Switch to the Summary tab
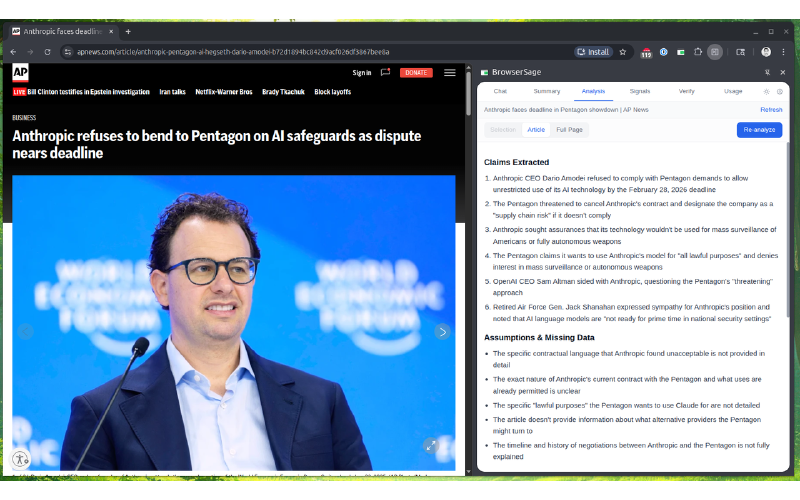This screenshot has width=800, height=500. pyautogui.click(x=546, y=91)
